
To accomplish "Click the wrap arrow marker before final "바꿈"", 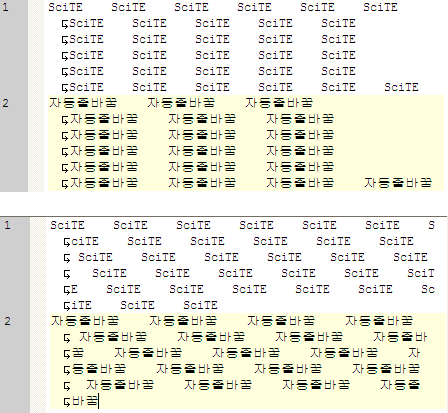I will [x=67, y=402].
